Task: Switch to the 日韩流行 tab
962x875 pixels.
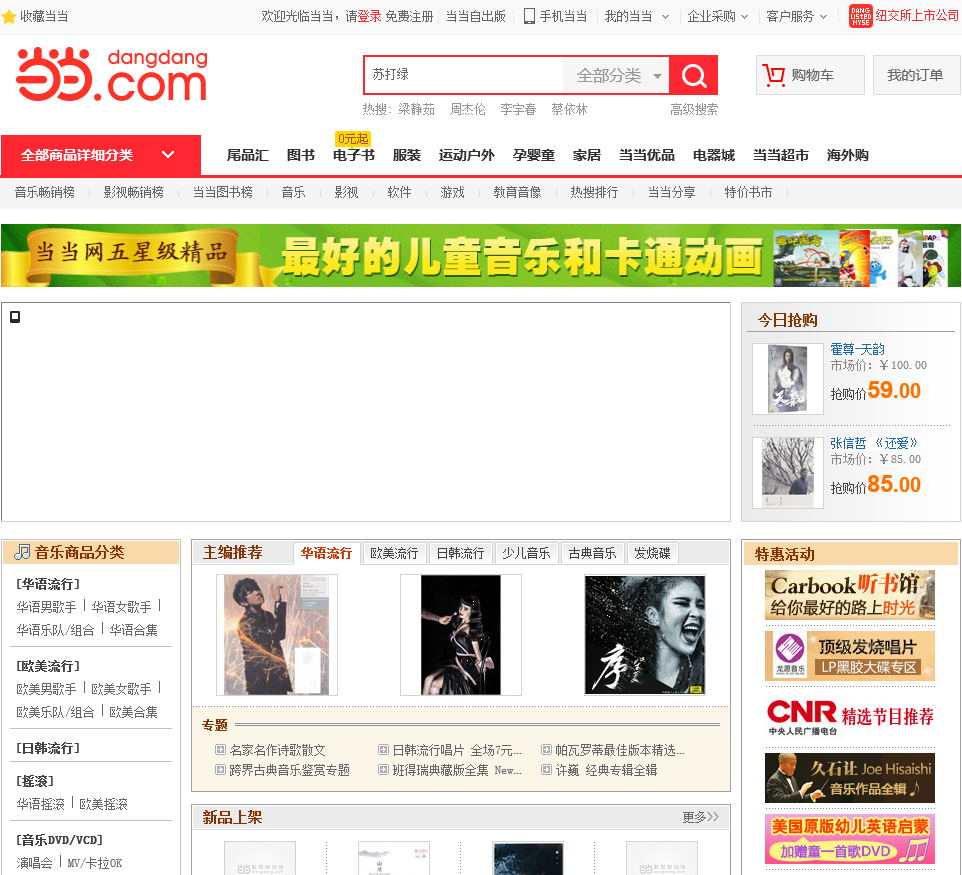Action: pyautogui.click(x=460, y=553)
